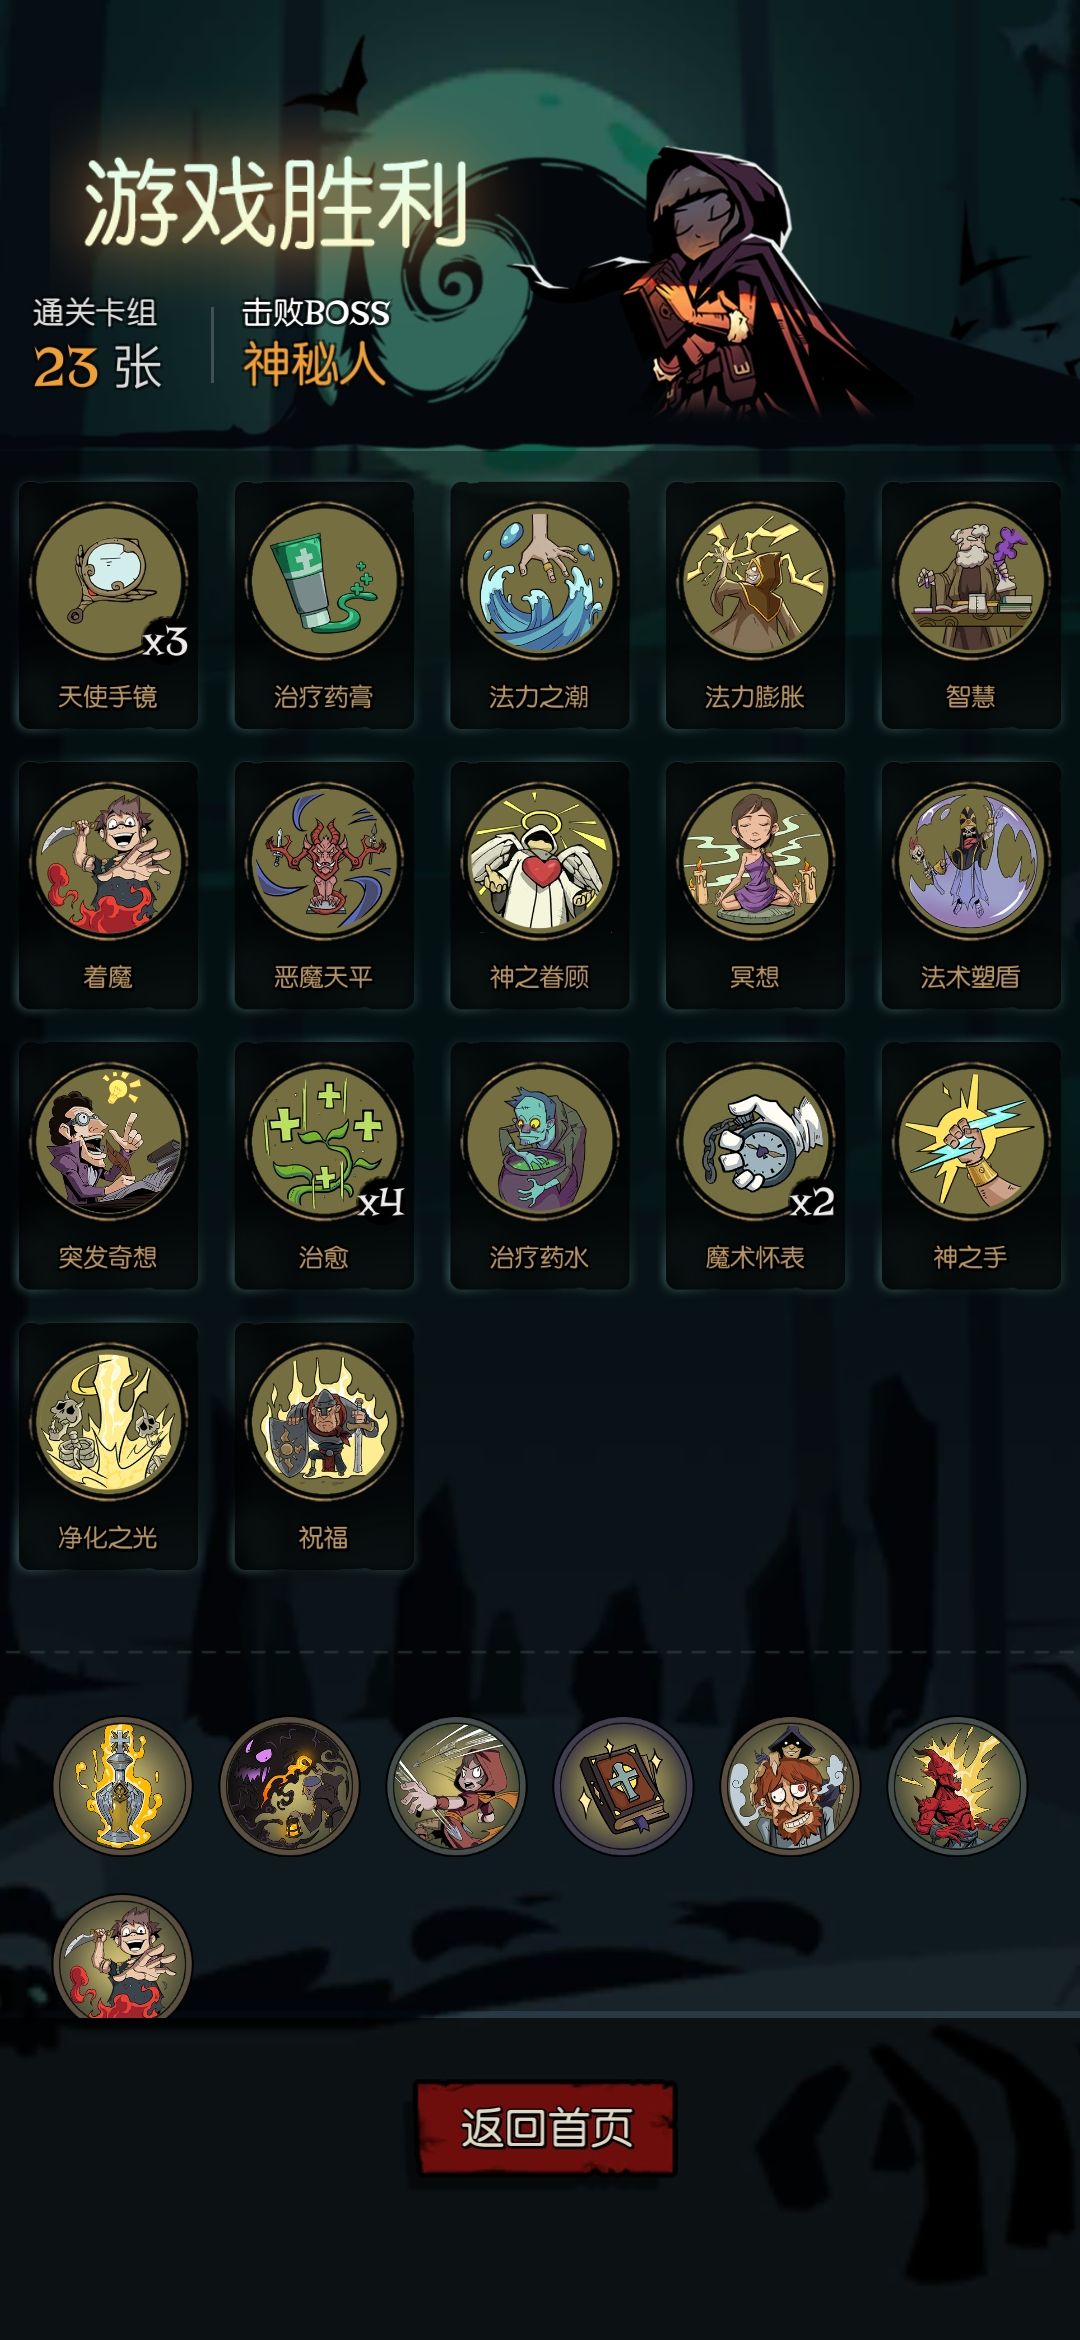View the 法力膨胀 card details
The height and width of the screenshot is (2340, 1080).
click(755, 605)
